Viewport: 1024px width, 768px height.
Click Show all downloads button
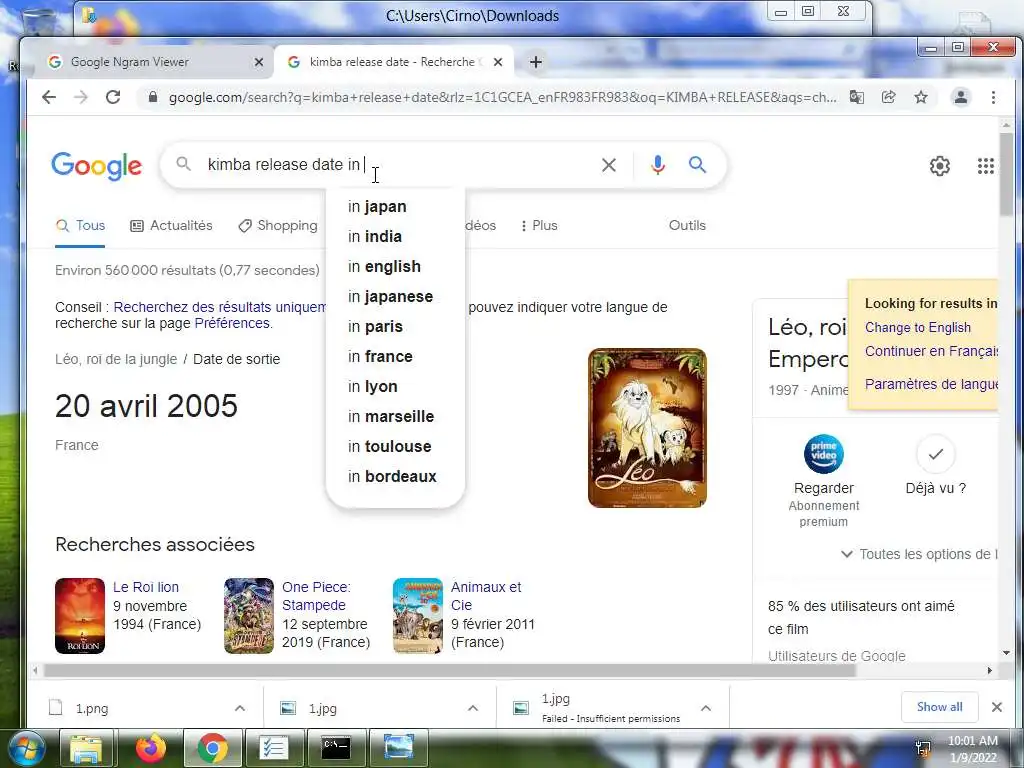[939, 707]
